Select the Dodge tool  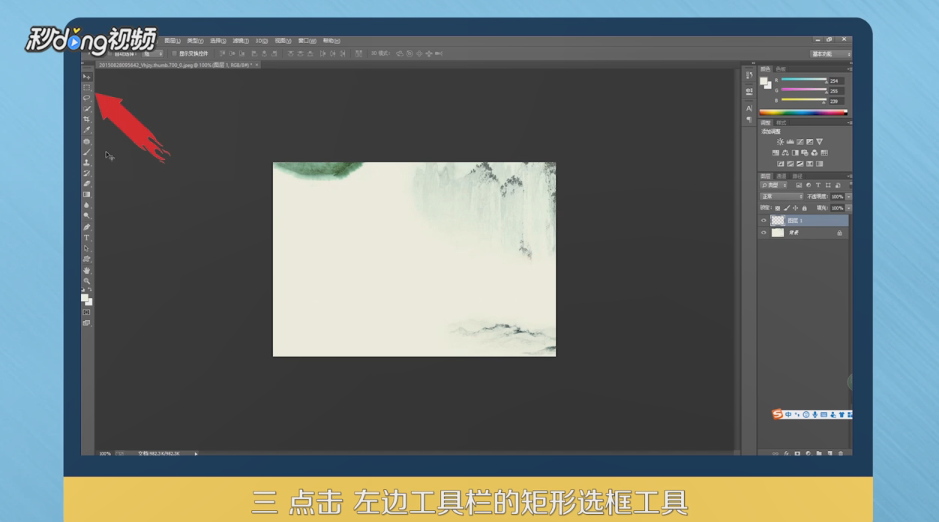click(87, 216)
